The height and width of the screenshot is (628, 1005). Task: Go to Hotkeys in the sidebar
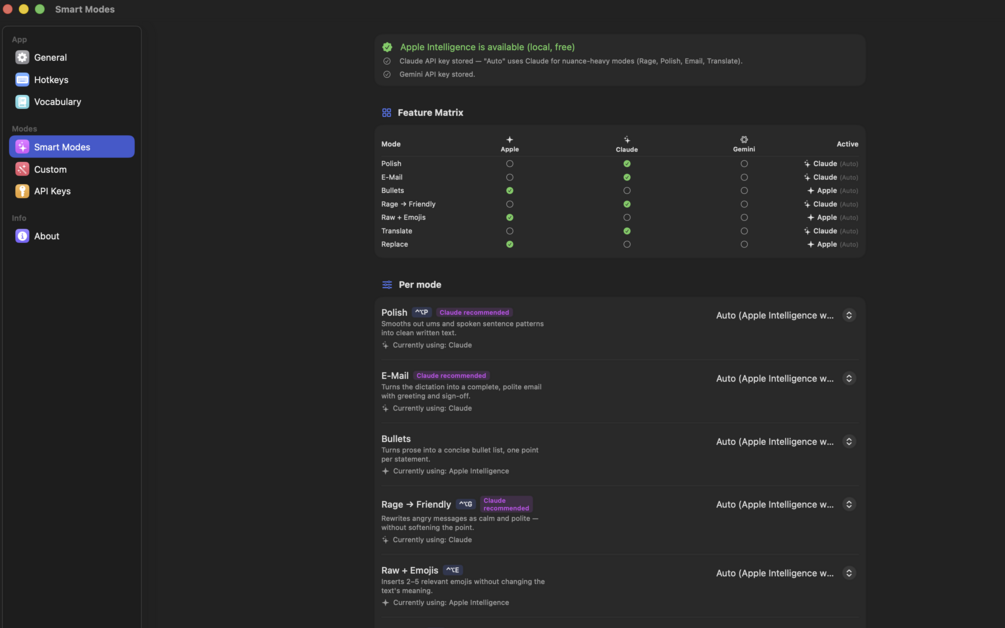(72, 79)
